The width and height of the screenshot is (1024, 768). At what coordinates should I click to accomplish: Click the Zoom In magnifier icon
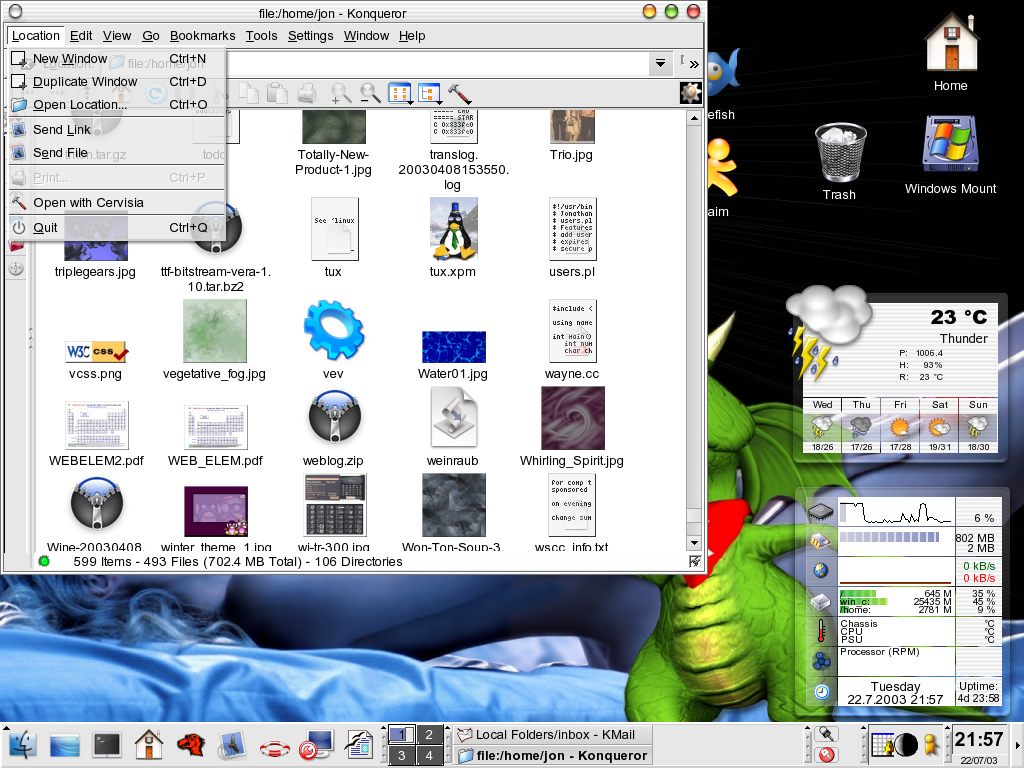(x=340, y=93)
